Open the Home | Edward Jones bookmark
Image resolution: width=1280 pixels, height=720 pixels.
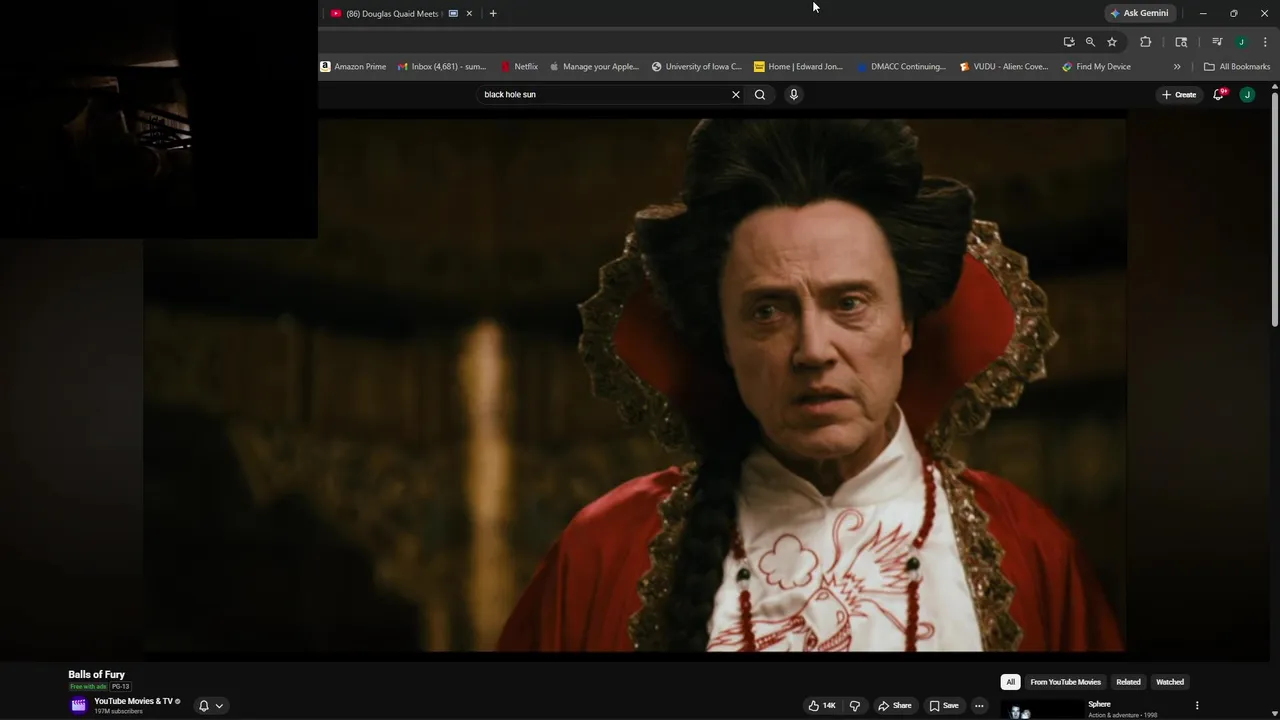(x=798, y=67)
